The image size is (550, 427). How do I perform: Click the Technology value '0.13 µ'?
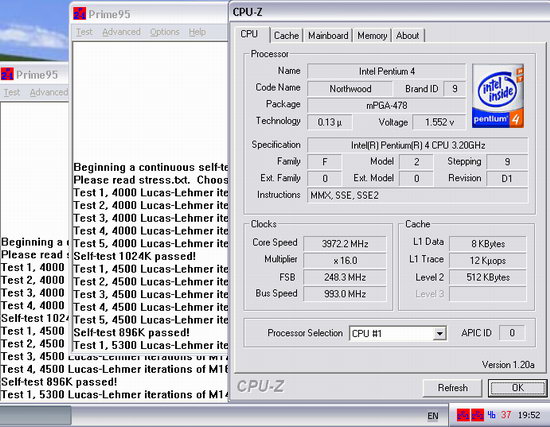(x=330, y=122)
